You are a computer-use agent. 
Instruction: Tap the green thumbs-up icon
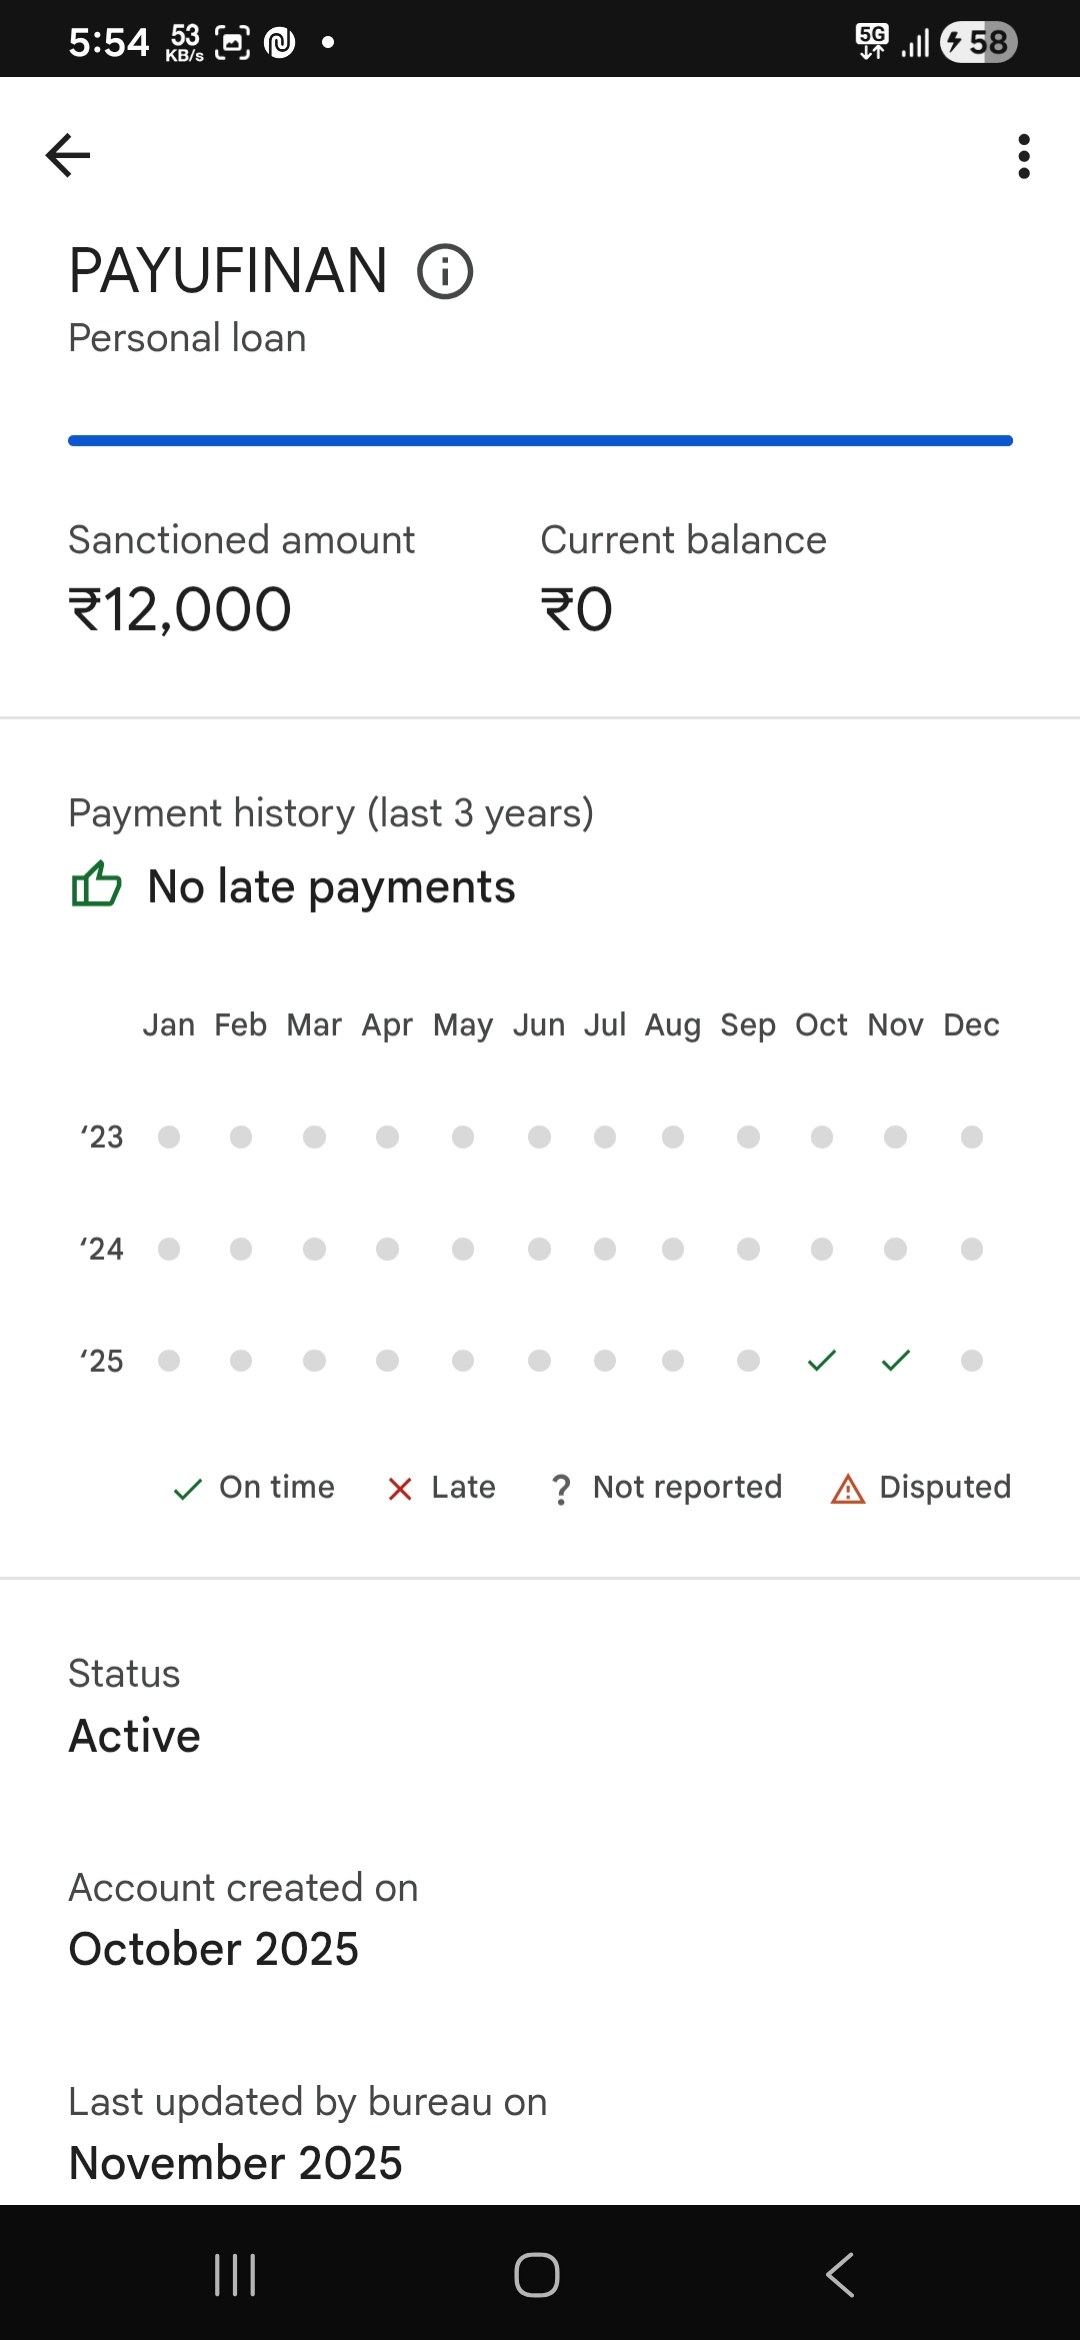click(96, 885)
